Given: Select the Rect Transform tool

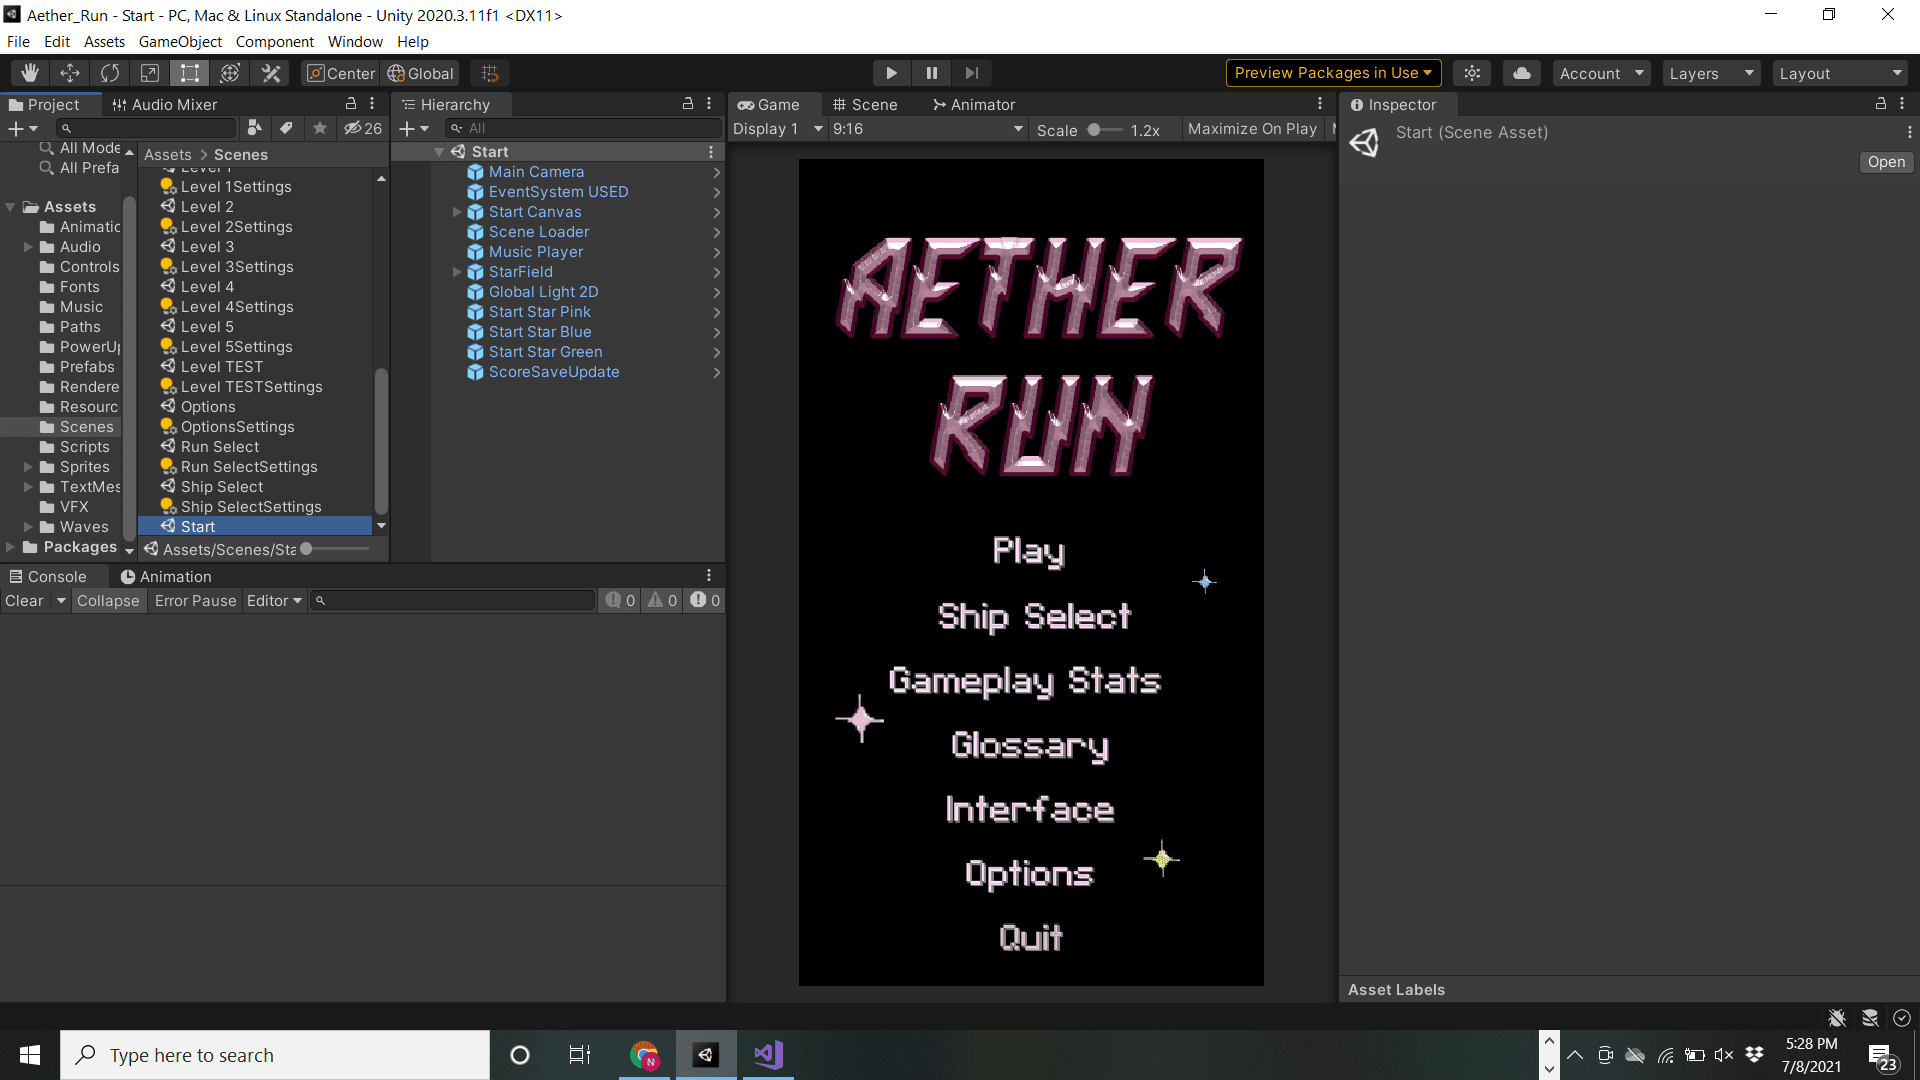Looking at the screenshot, I should [x=190, y=73].
